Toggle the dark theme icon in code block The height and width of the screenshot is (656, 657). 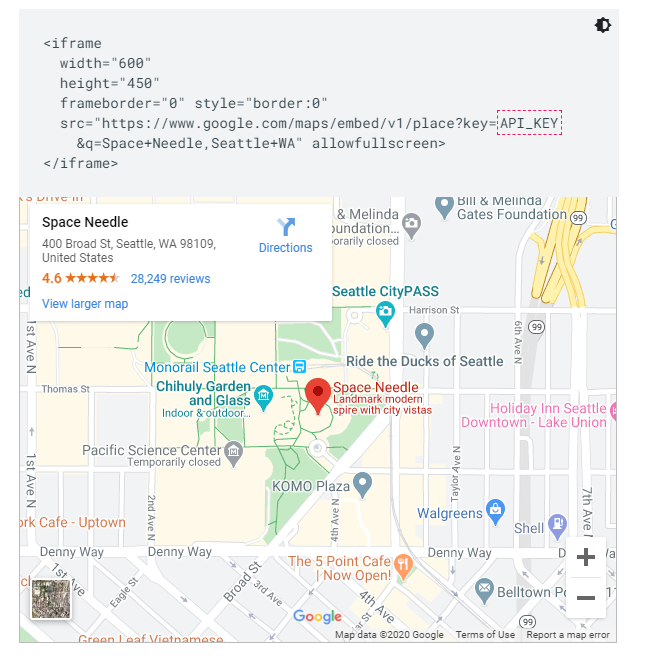[603, 25]
